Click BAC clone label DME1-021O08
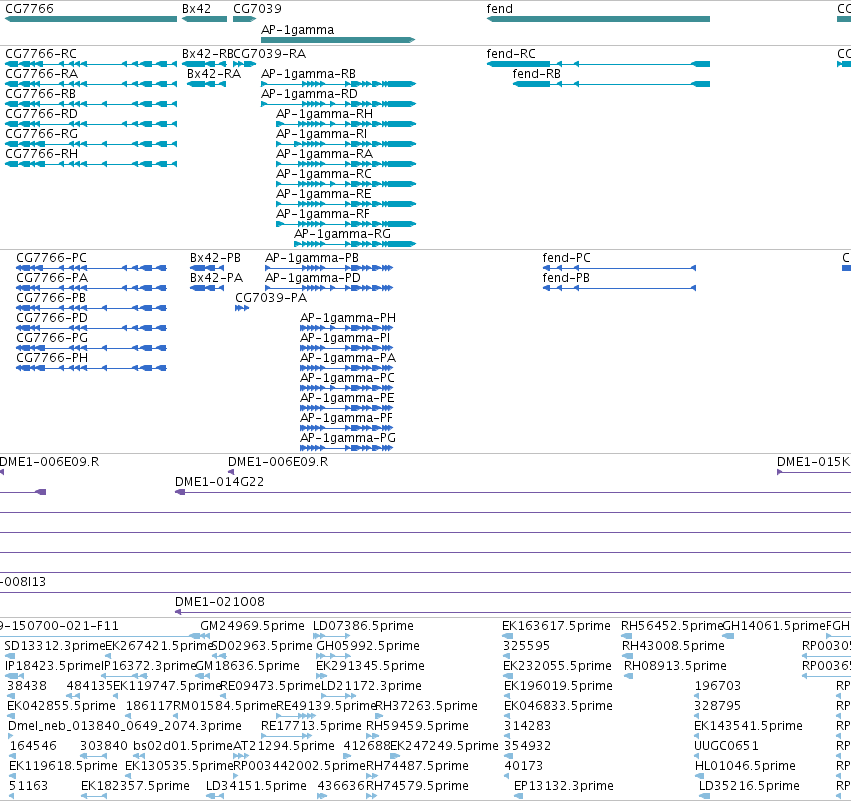This screenshot has width=851, height=801. [x=220, y=602]
